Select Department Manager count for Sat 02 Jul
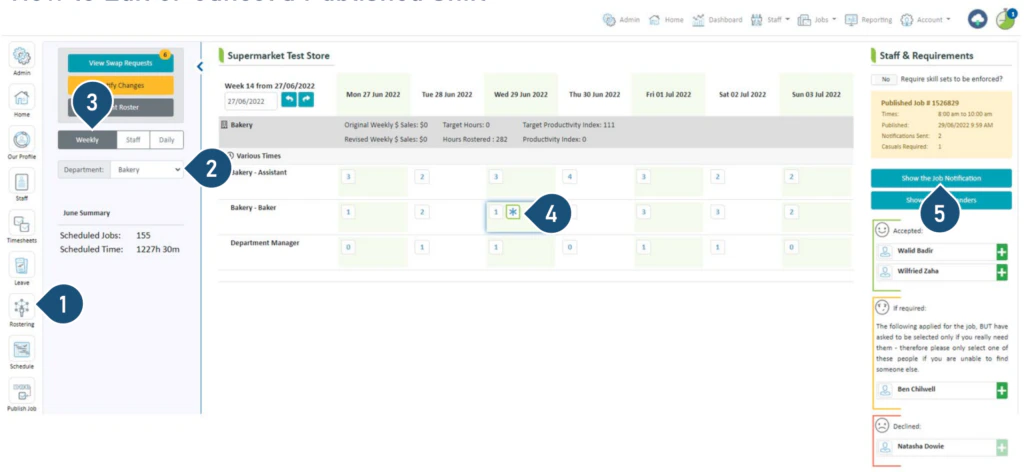 (x=717, y=247)
